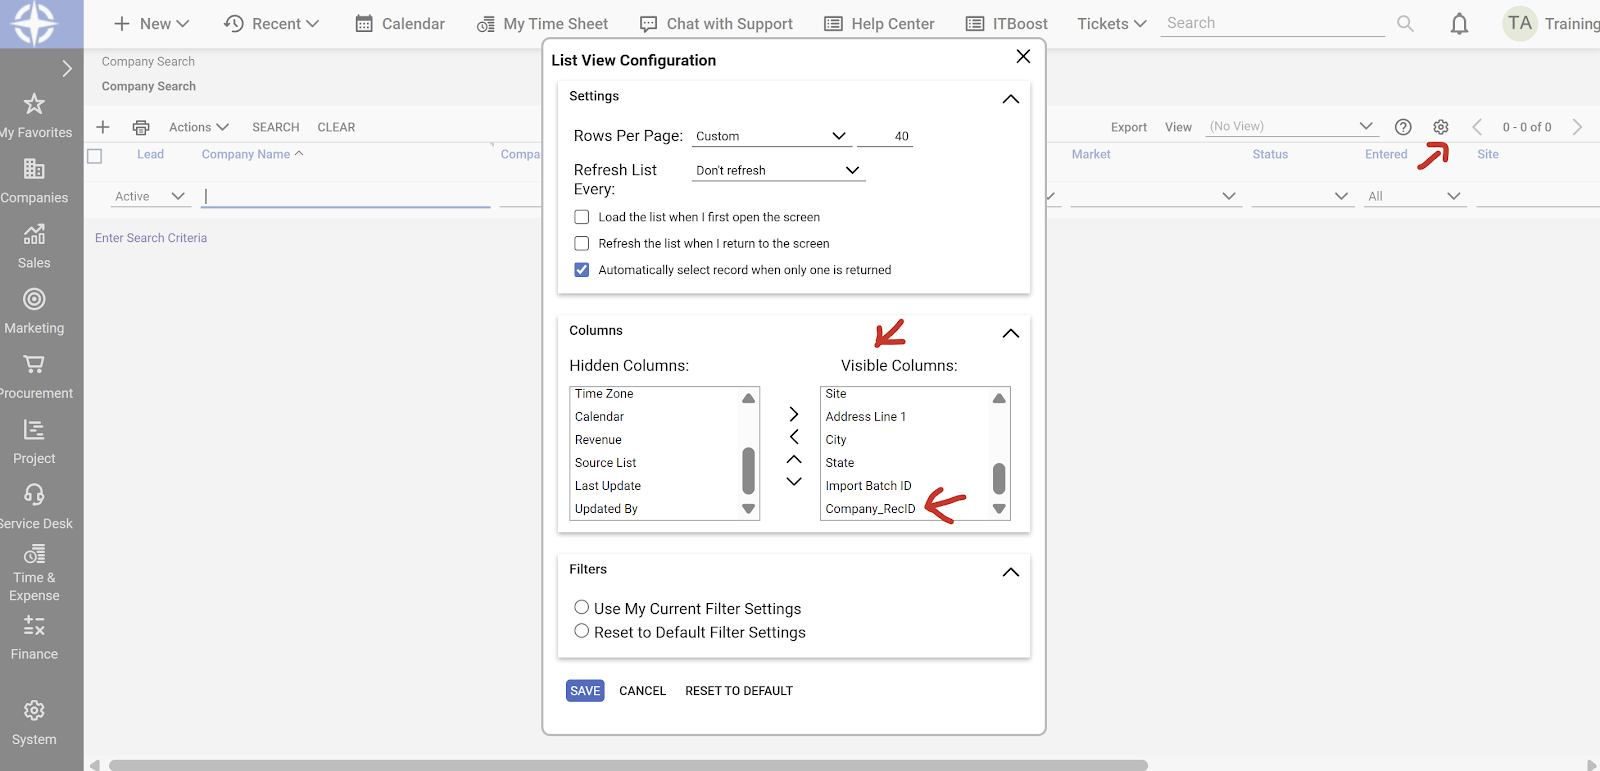The width and height of the screenshot is (1600, 771).
Task: Open the Refresh List Every dropdown
Action: (777, 170)
